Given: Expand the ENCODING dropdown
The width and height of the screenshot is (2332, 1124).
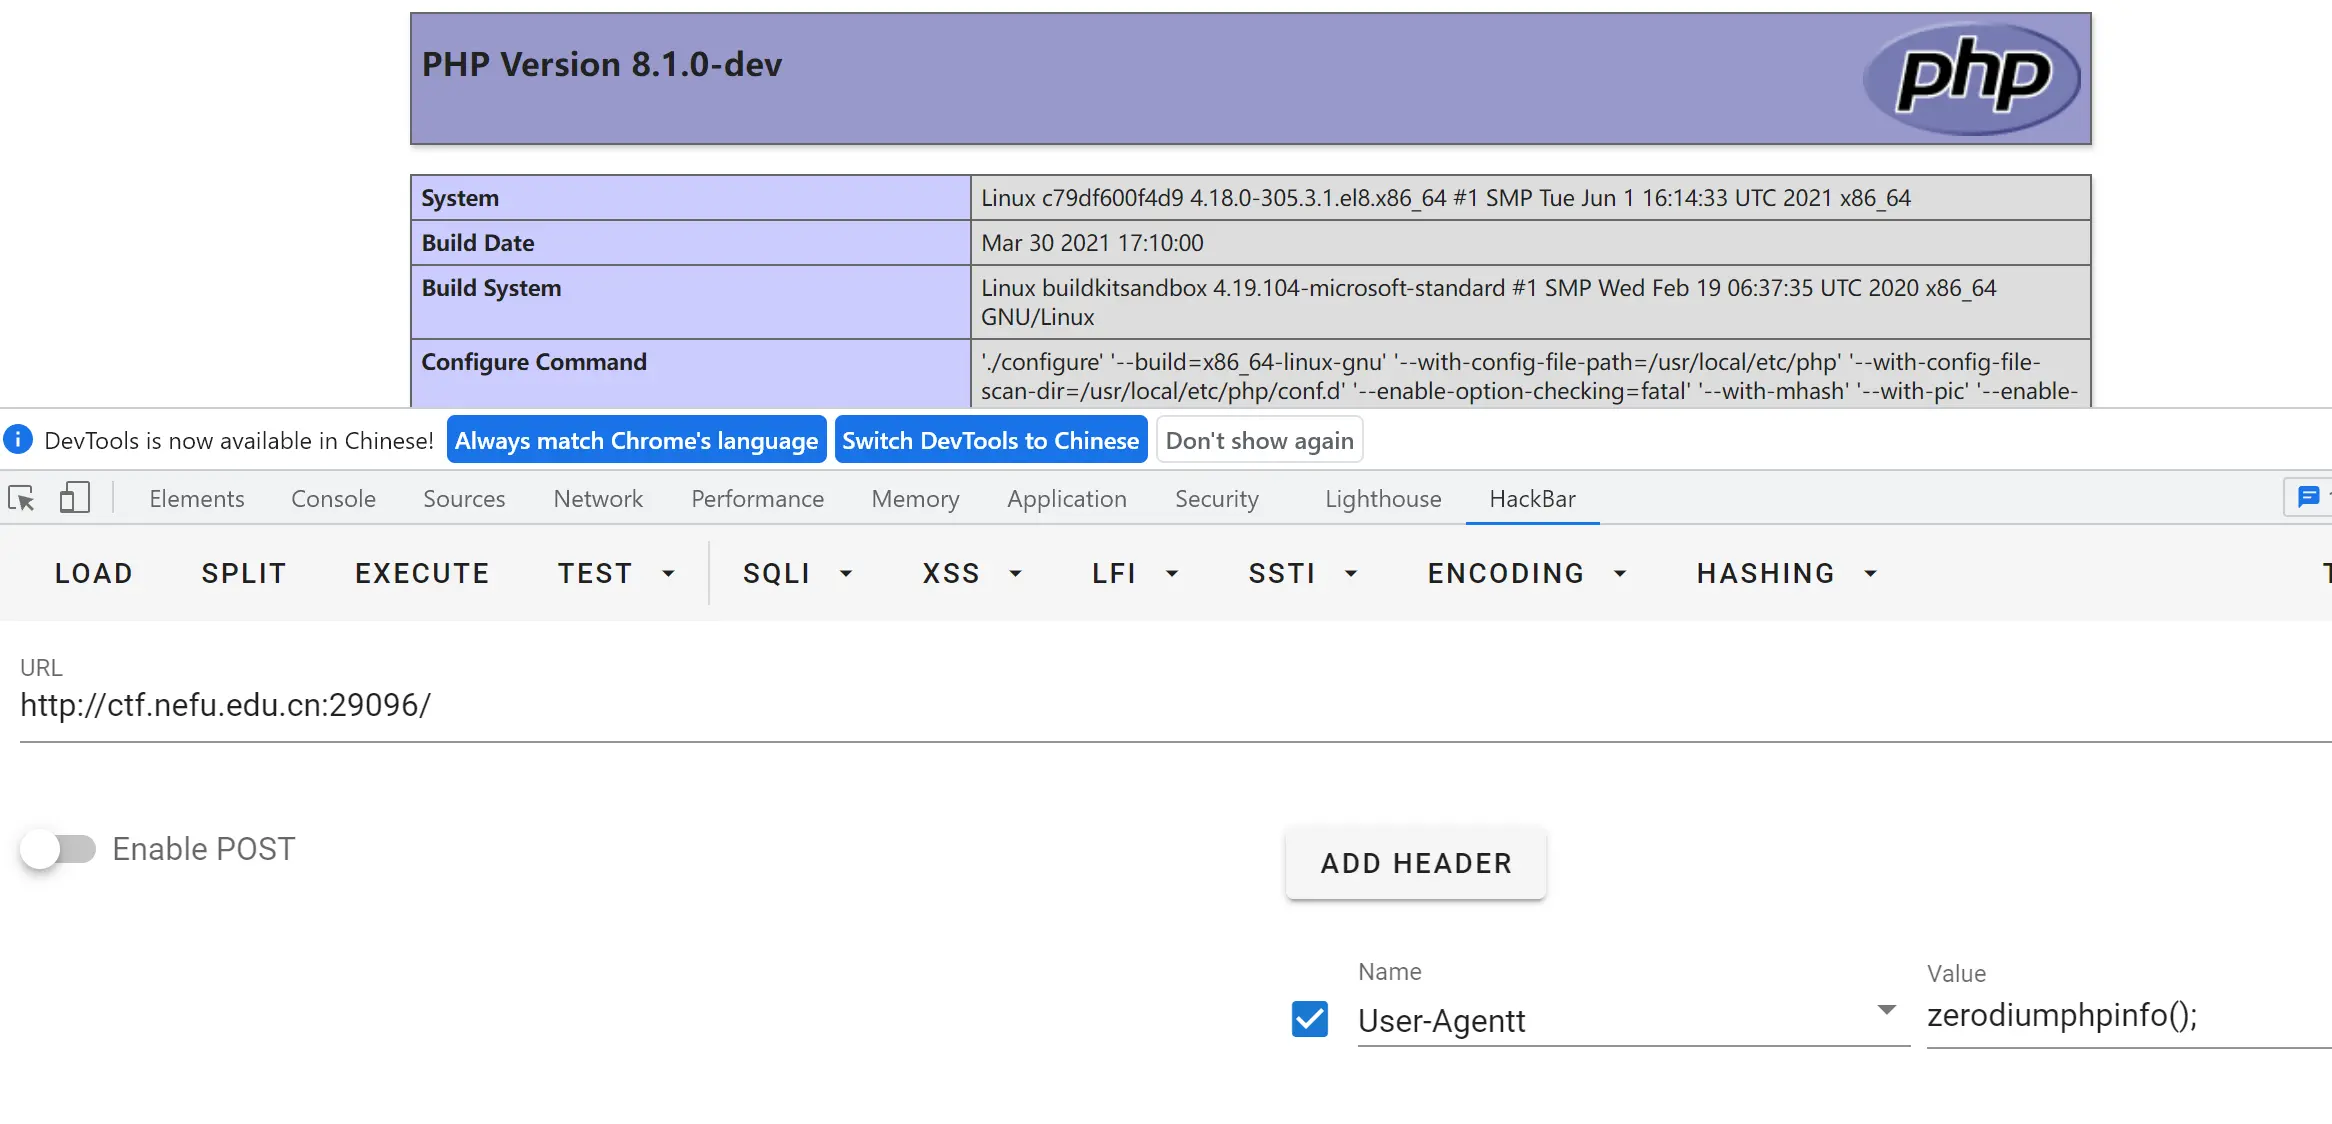Looking at the screenshot, I should coord(1526,573).
